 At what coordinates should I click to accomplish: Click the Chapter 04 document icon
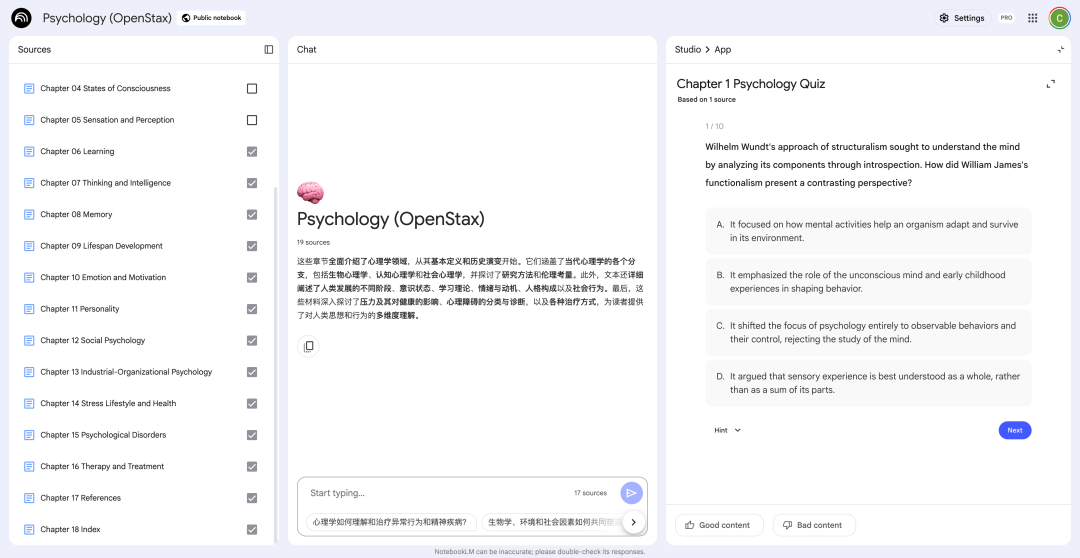(29, 88)
